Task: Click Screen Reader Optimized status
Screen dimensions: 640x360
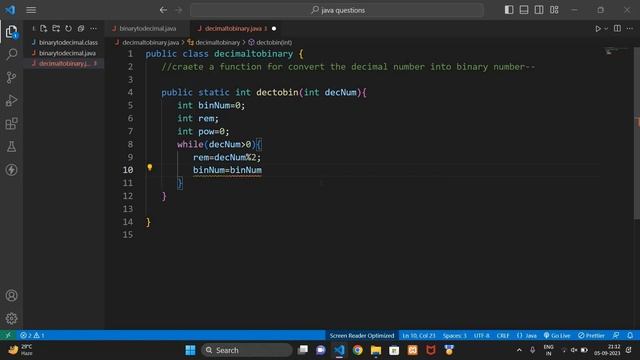Action: coord(362,336)
